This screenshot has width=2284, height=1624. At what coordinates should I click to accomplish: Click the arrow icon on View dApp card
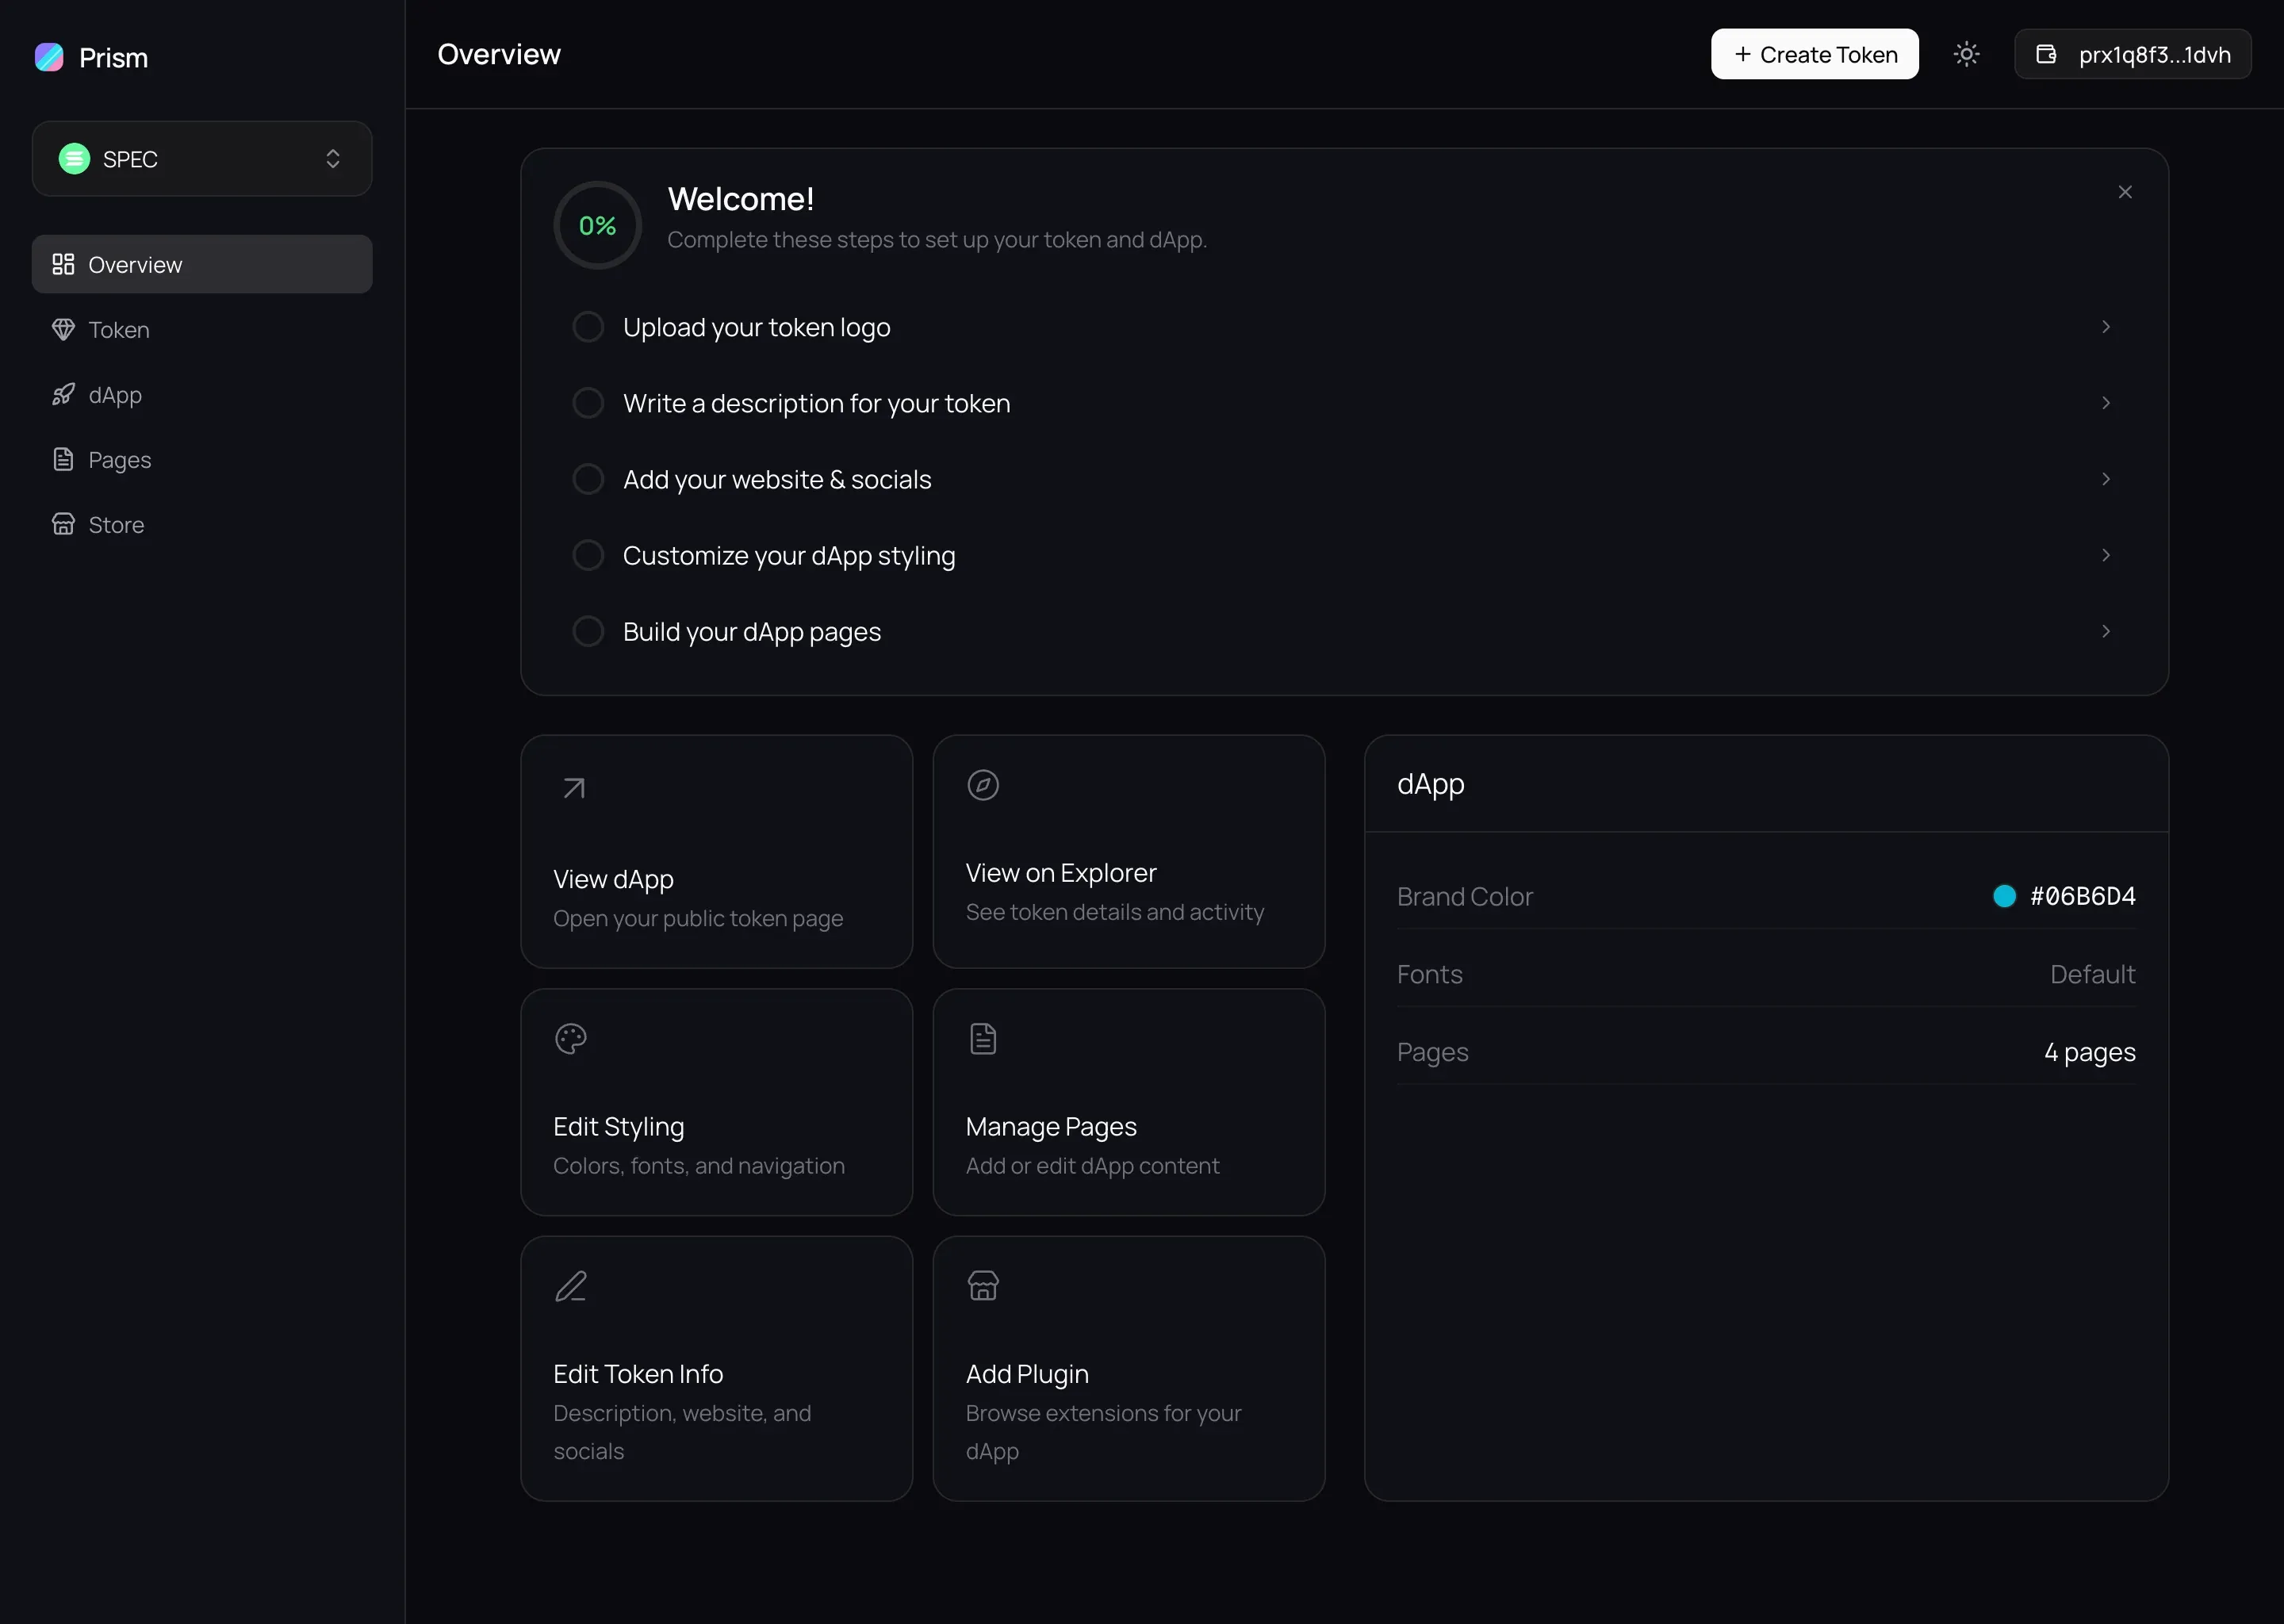click(x=574, y=788)
